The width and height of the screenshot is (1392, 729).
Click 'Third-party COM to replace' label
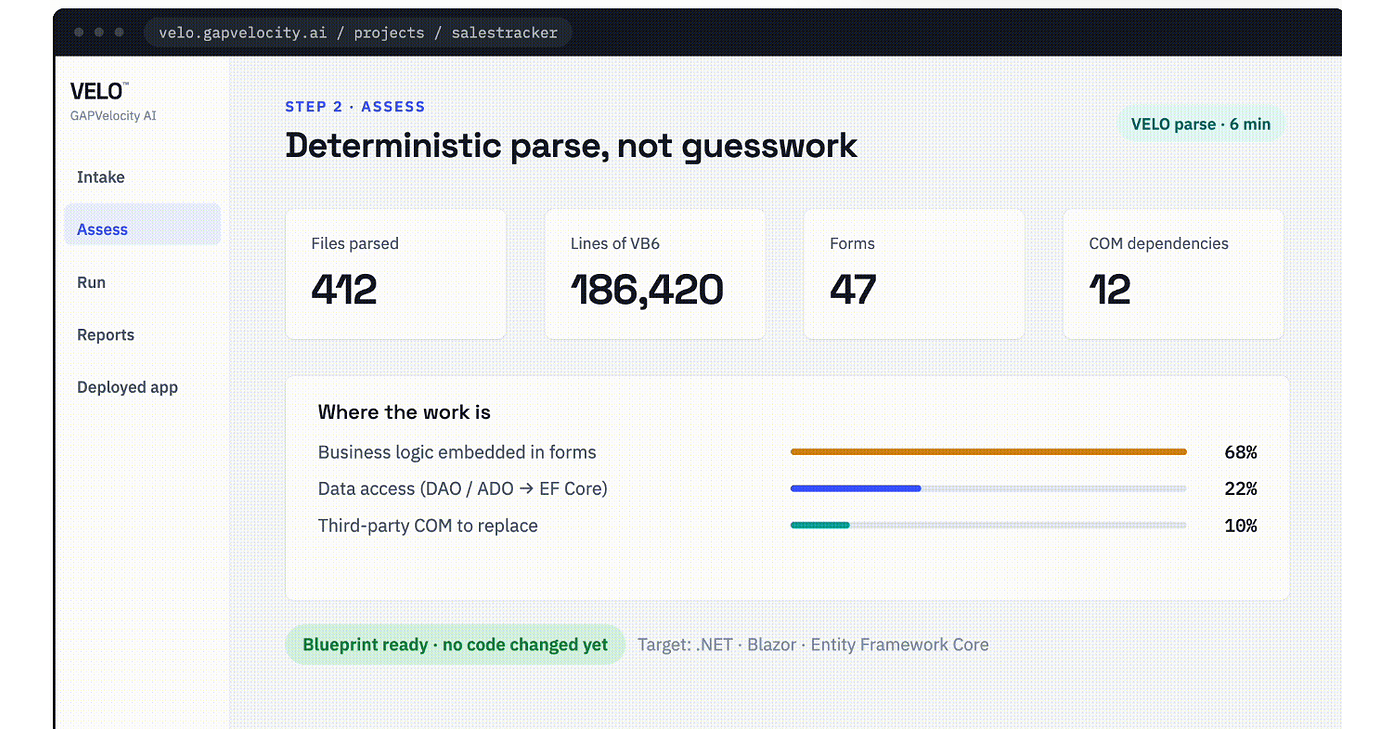[428, 525]
